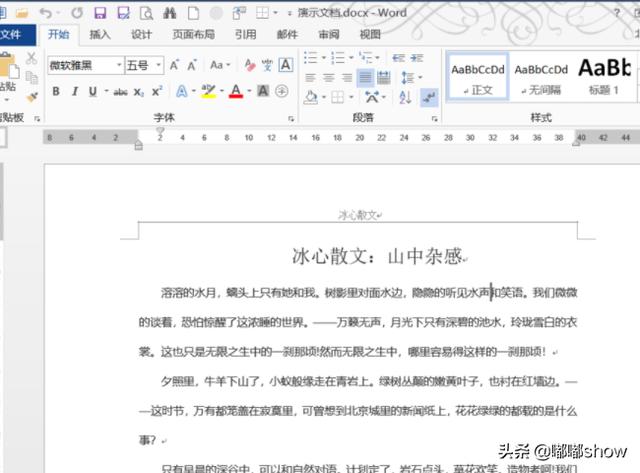Viewport: 640px width, 473px height.
Task: Save the document with the purple disk icon
Action: tap(100, 13)
